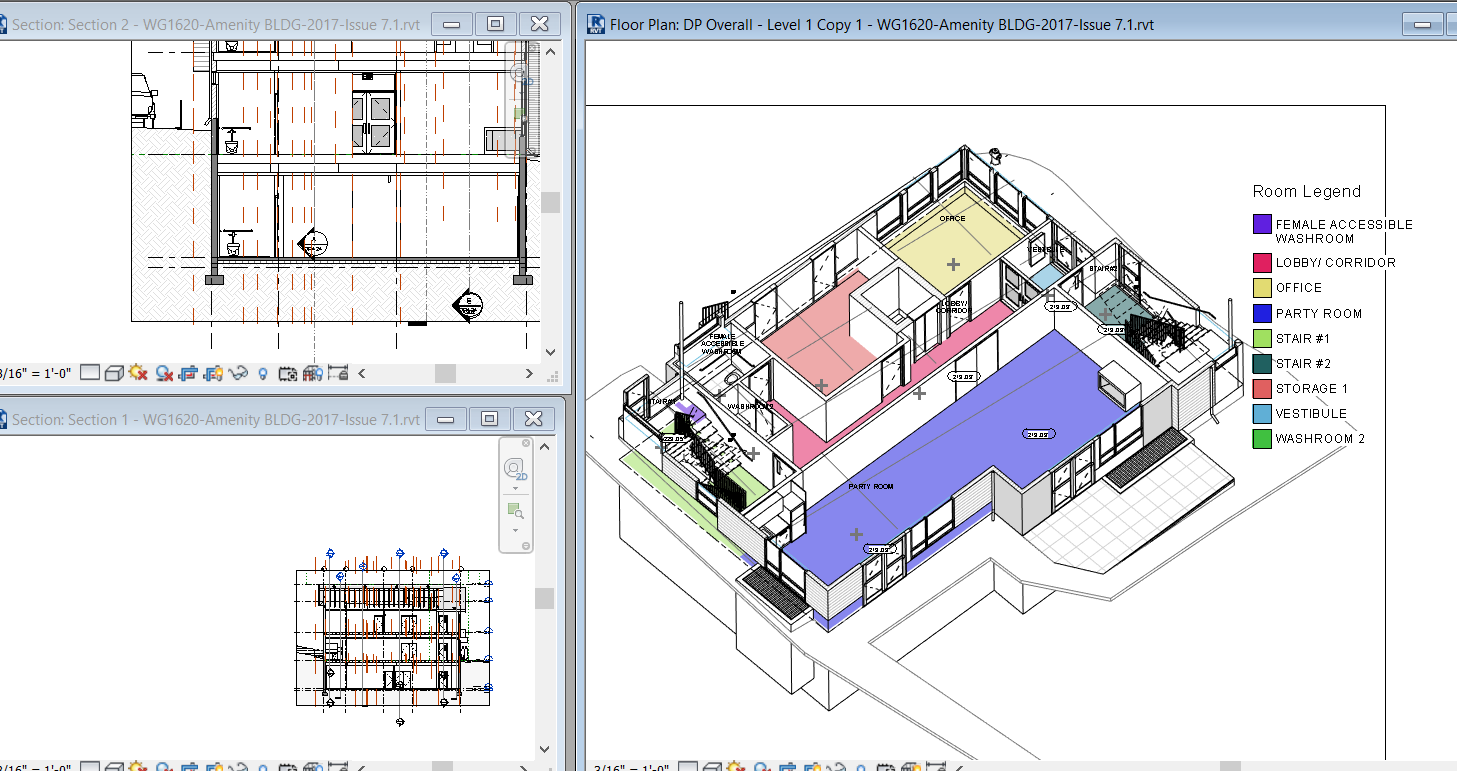Screen dimensions: 1457x771
Task: Toggle Shadows off icon in floor plan view
Action: pos(762,766)
